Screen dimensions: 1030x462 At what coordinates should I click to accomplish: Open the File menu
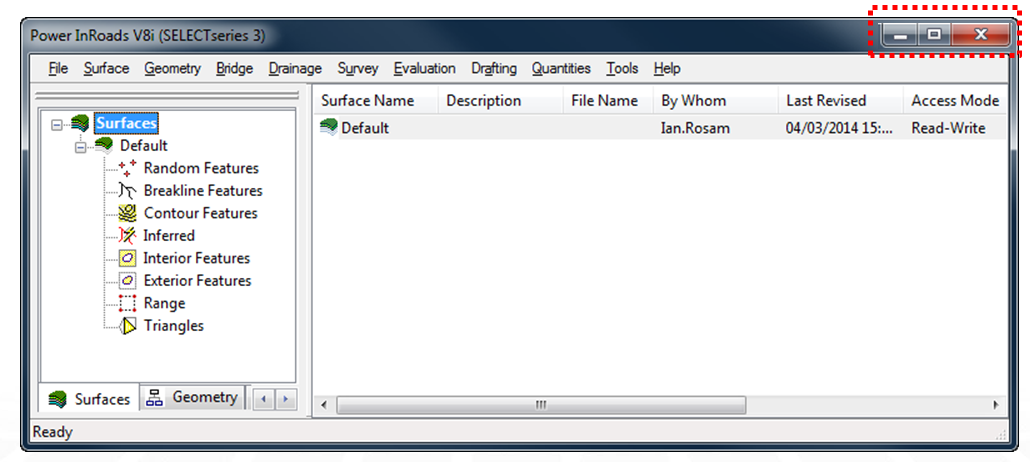click(58, 68)
